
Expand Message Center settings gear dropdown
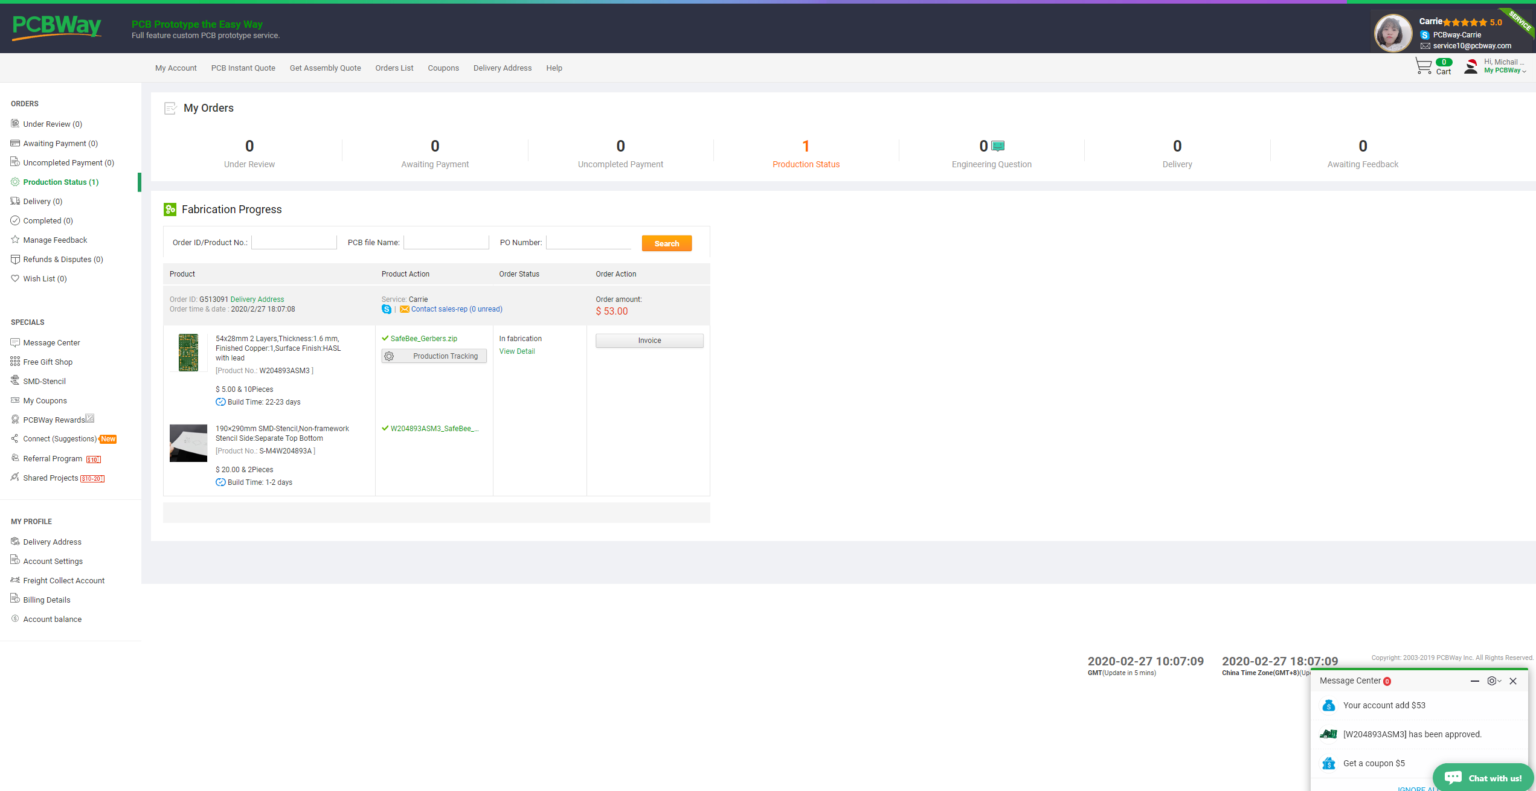1494,681
